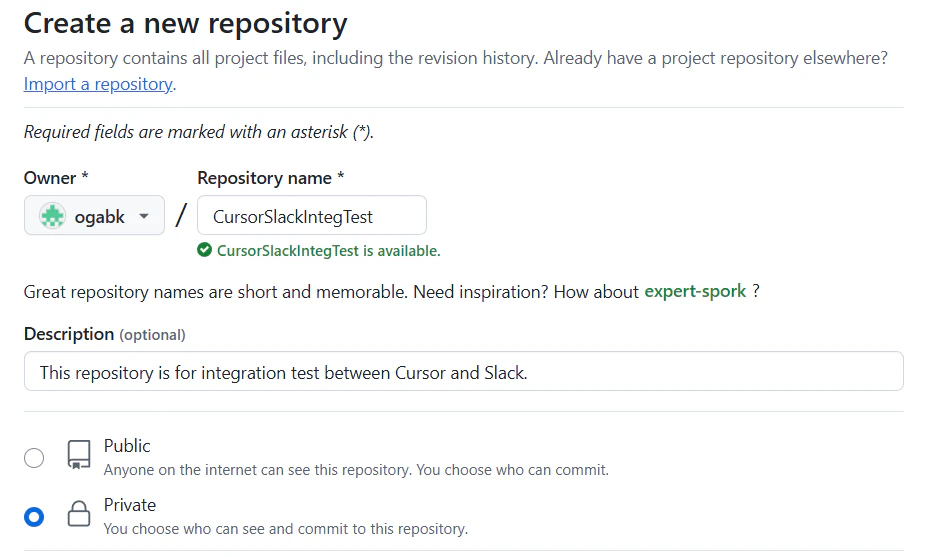
Task: Click the Owner field label
Action: point(56,178)
